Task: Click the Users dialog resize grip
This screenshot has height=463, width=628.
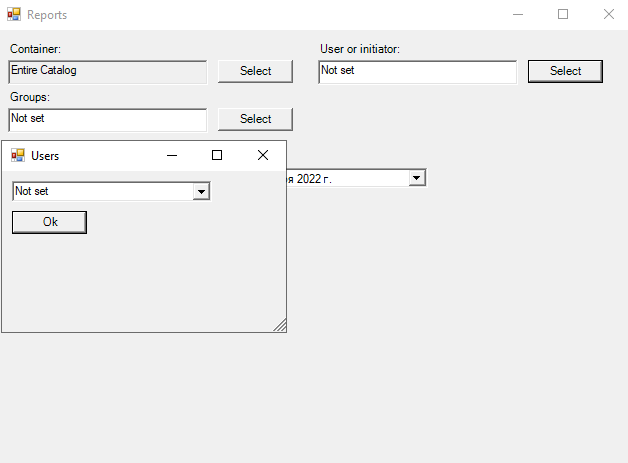Action: [x=280, y=325]
